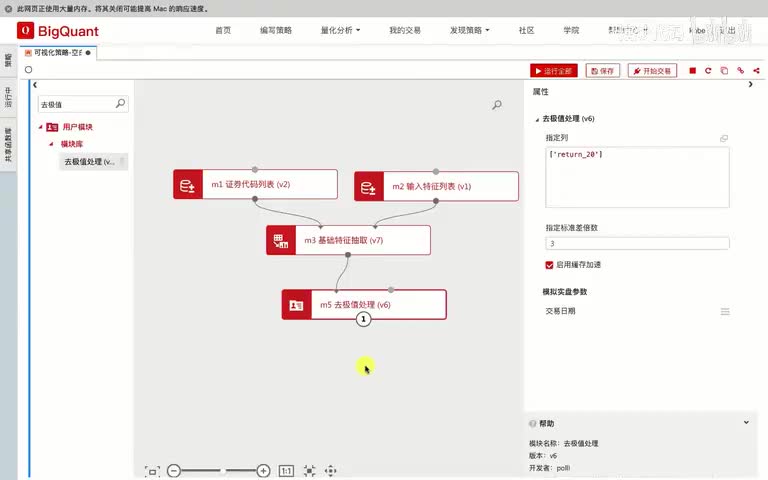Collapse the 去极值处理 (v6) properties section

[x=537, y=119]
